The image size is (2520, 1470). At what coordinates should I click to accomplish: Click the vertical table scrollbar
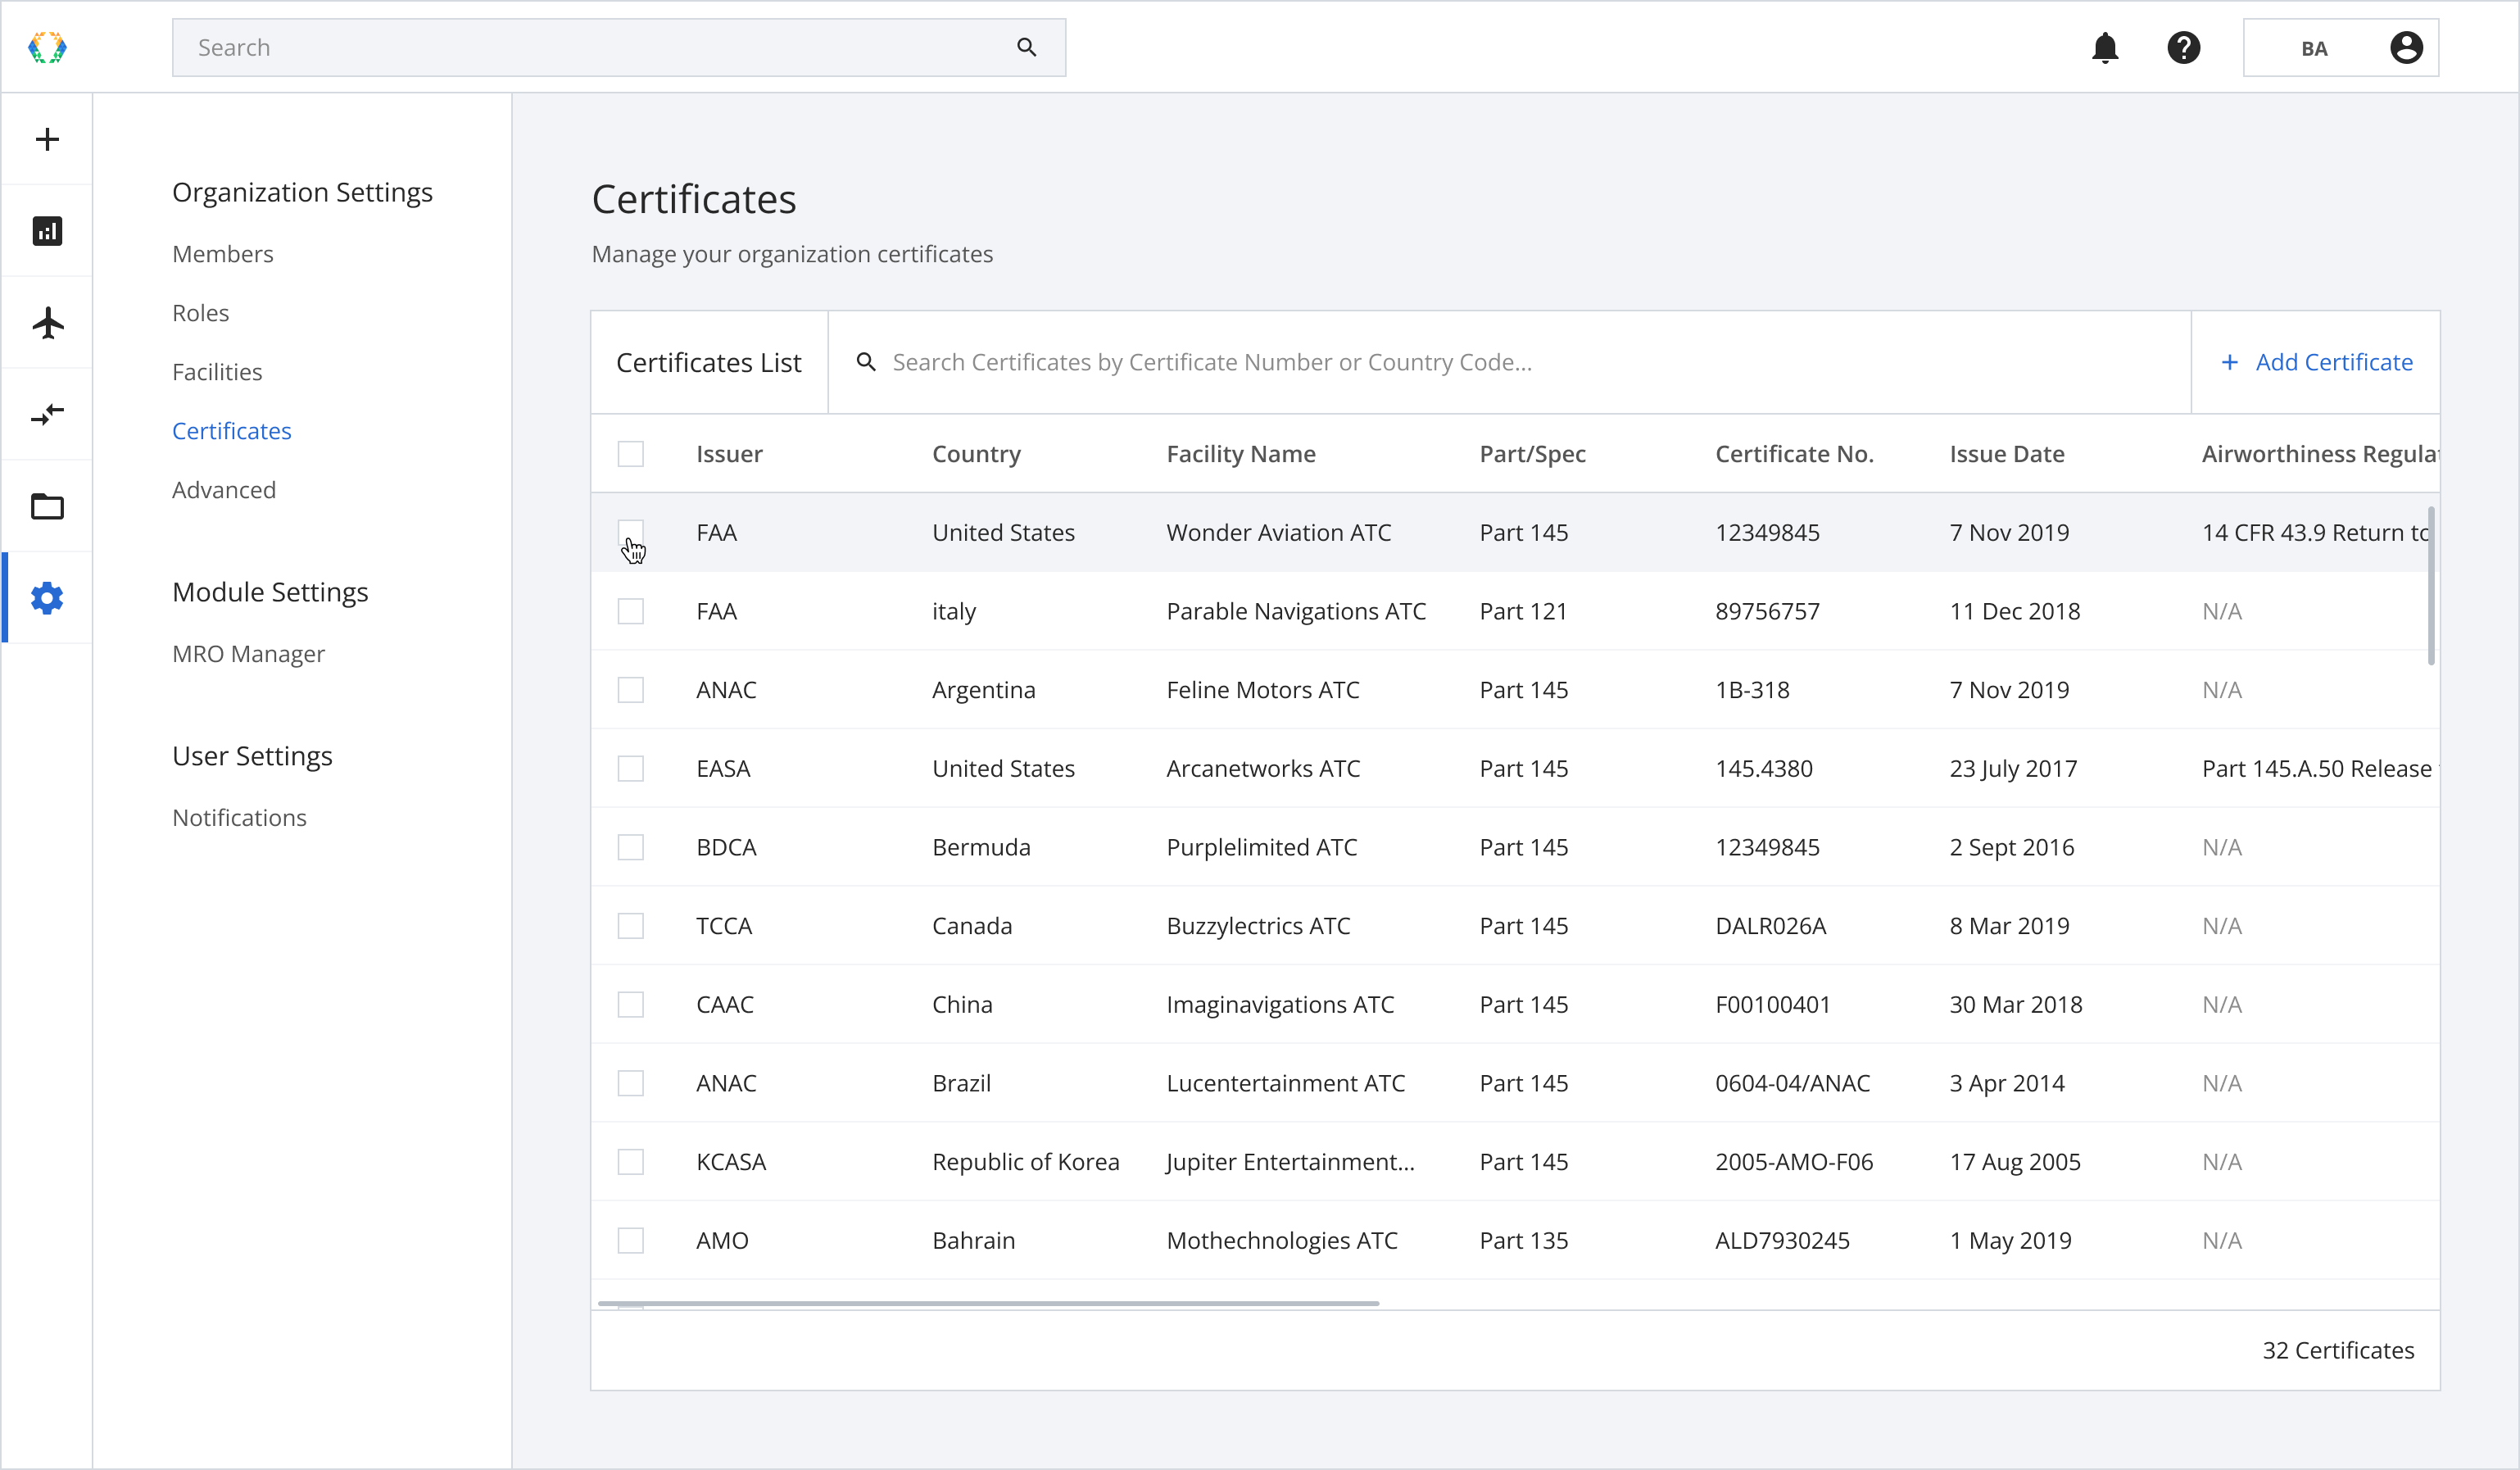[2431, 586]
